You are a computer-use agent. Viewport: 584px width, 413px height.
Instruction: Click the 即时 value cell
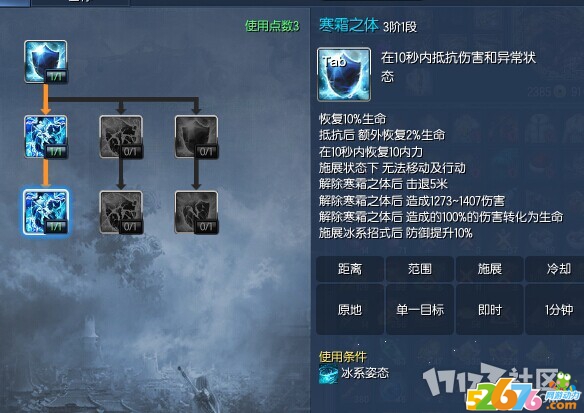coord(489,309)
